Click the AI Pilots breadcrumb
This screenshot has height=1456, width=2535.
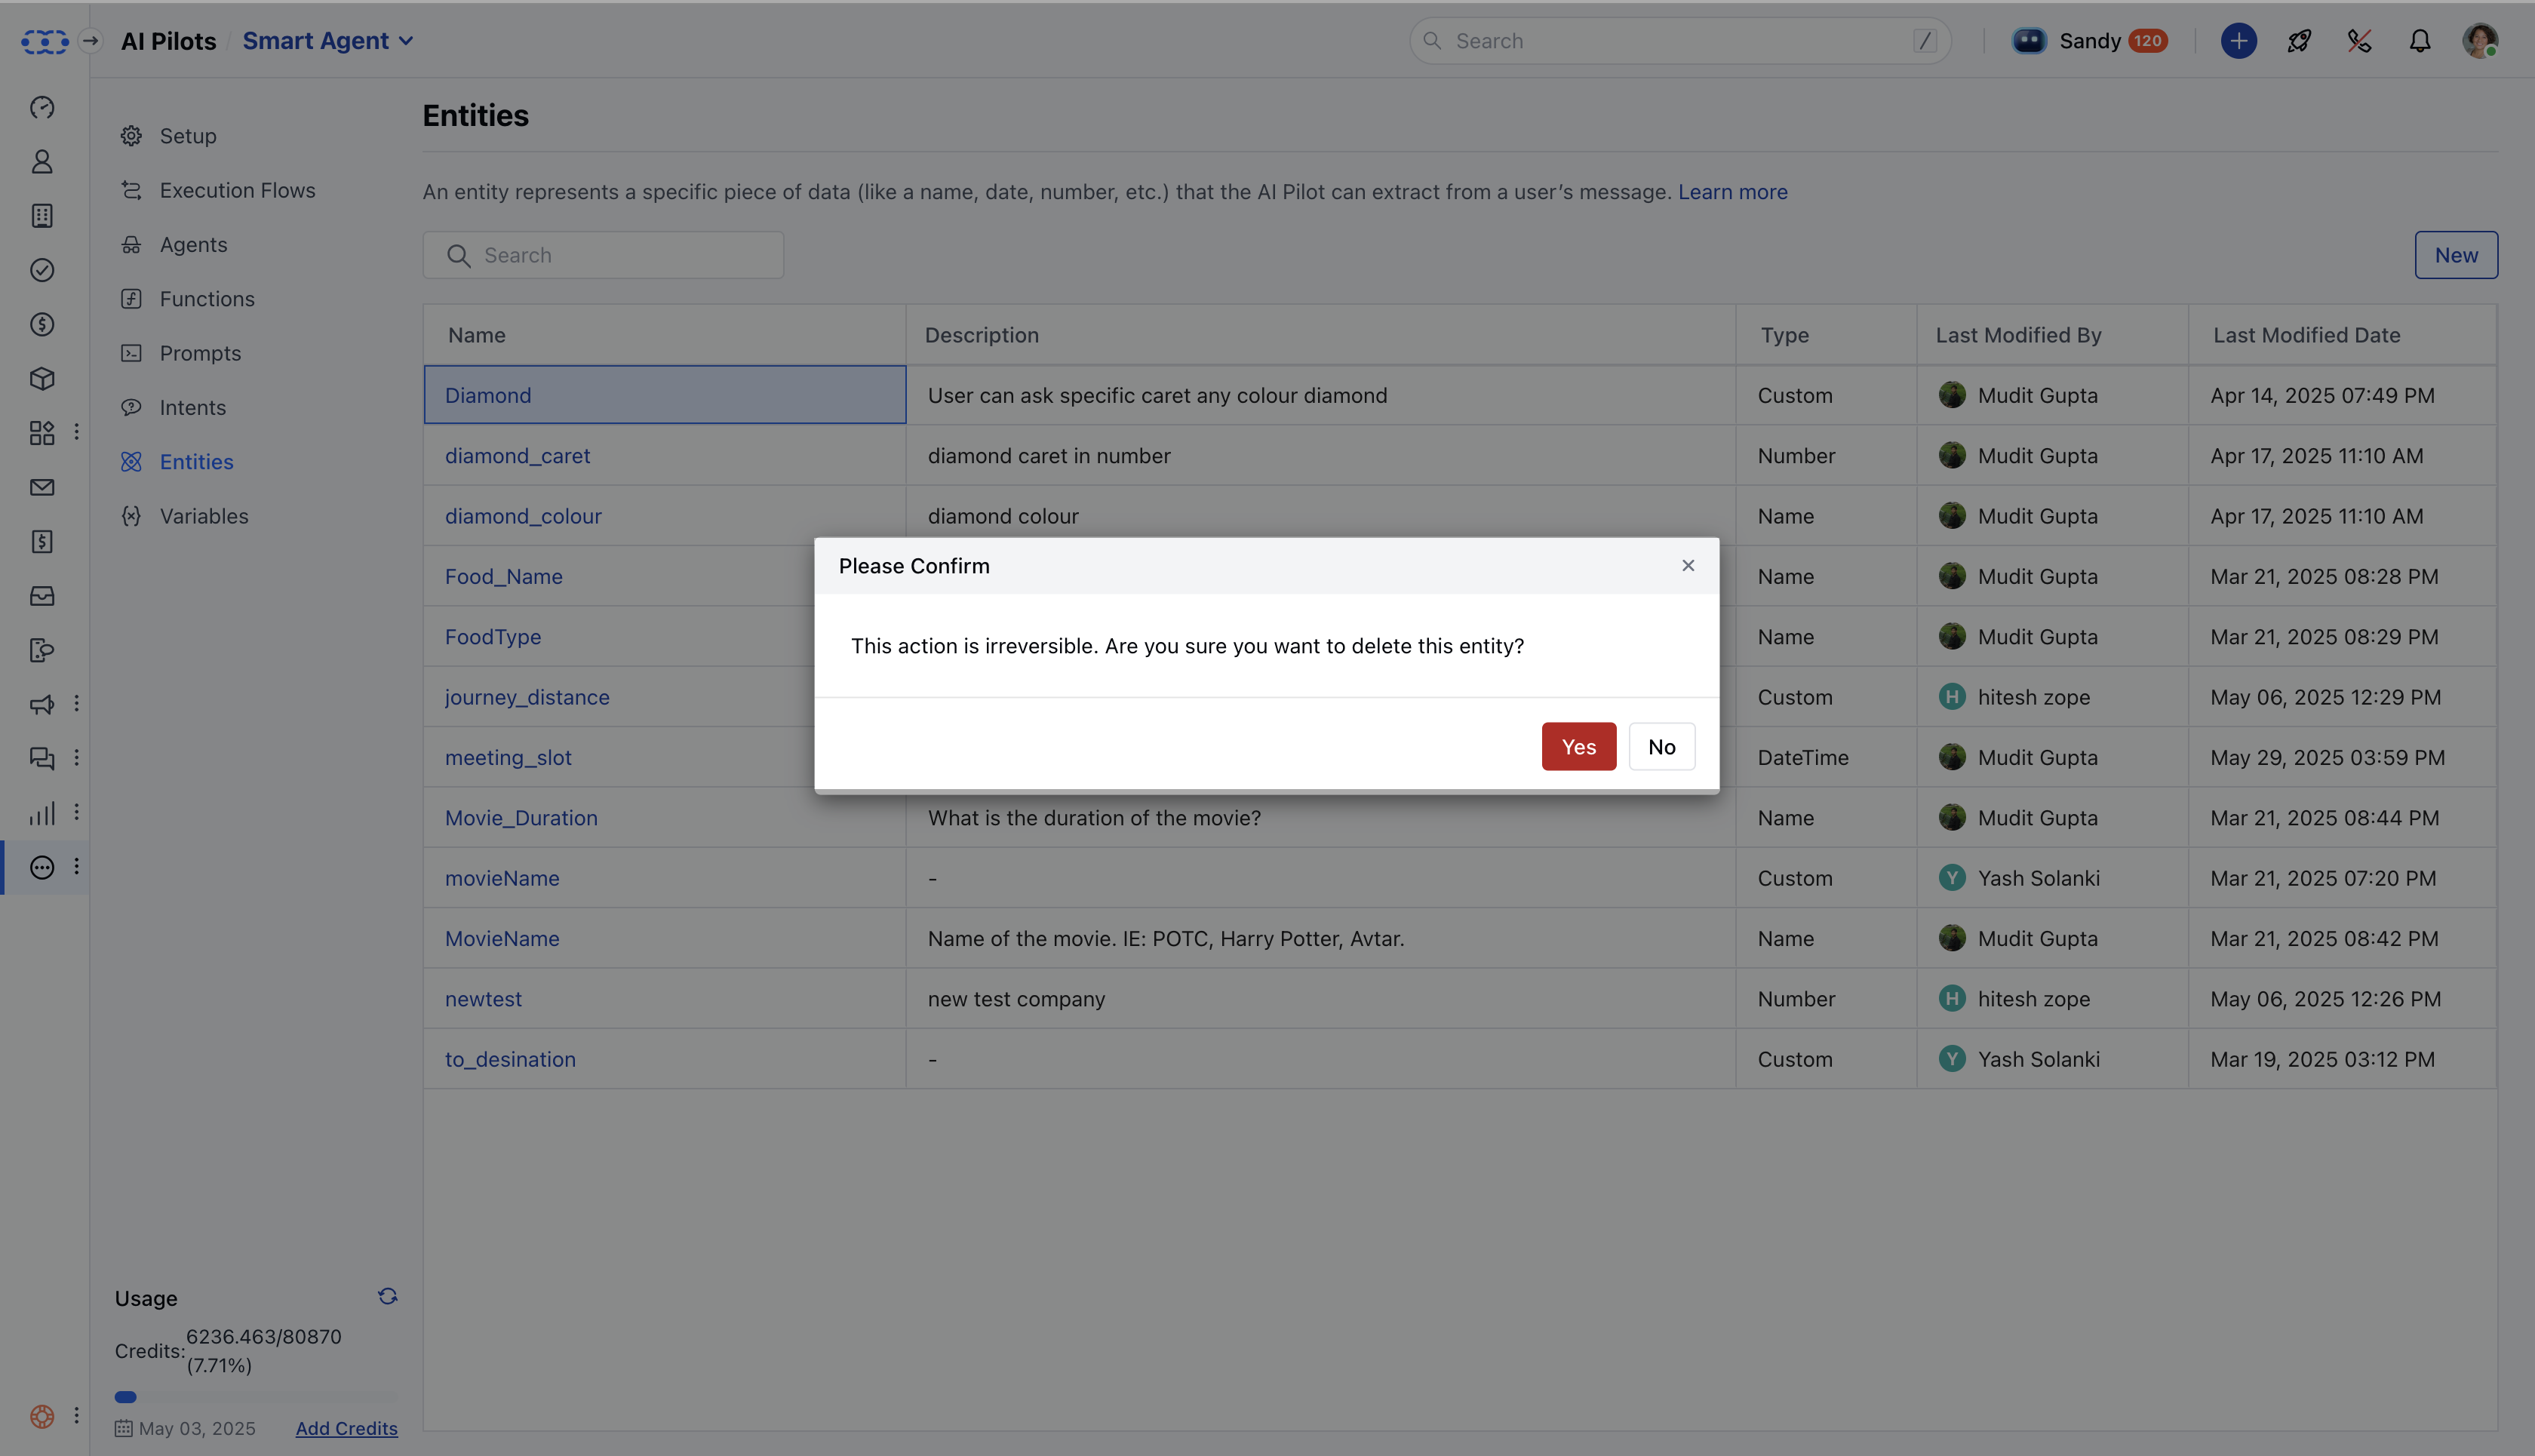coord(168,41)
